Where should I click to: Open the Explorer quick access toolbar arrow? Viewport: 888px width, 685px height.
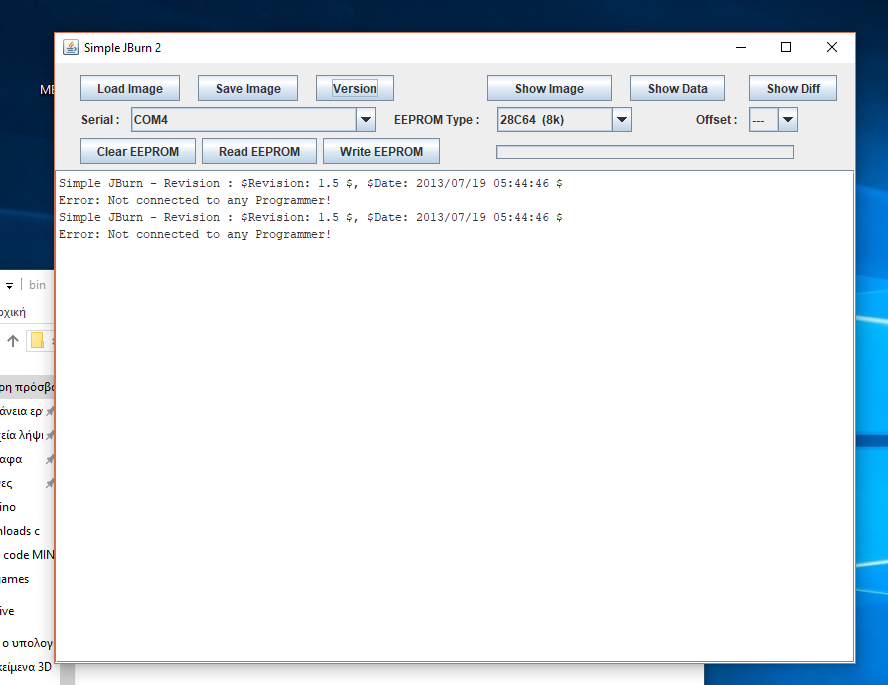tap(9, 286)
